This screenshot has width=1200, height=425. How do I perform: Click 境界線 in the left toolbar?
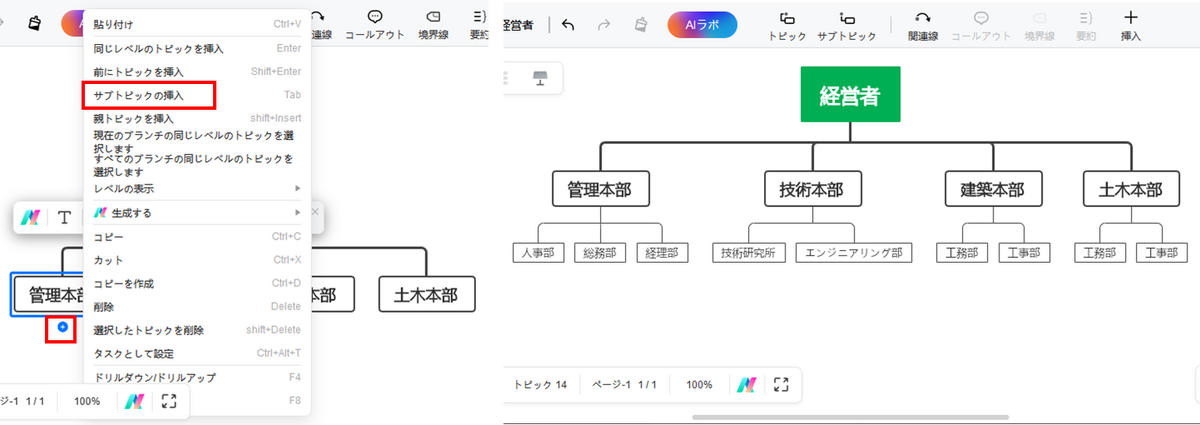tap(434, 24)
